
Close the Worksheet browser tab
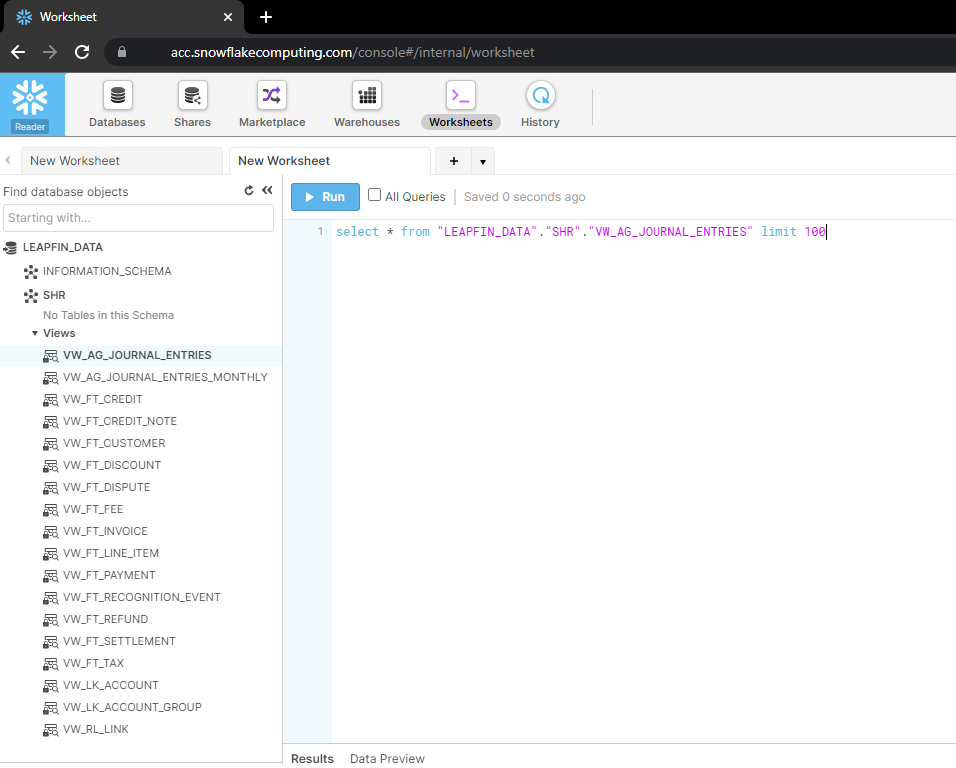228,17
